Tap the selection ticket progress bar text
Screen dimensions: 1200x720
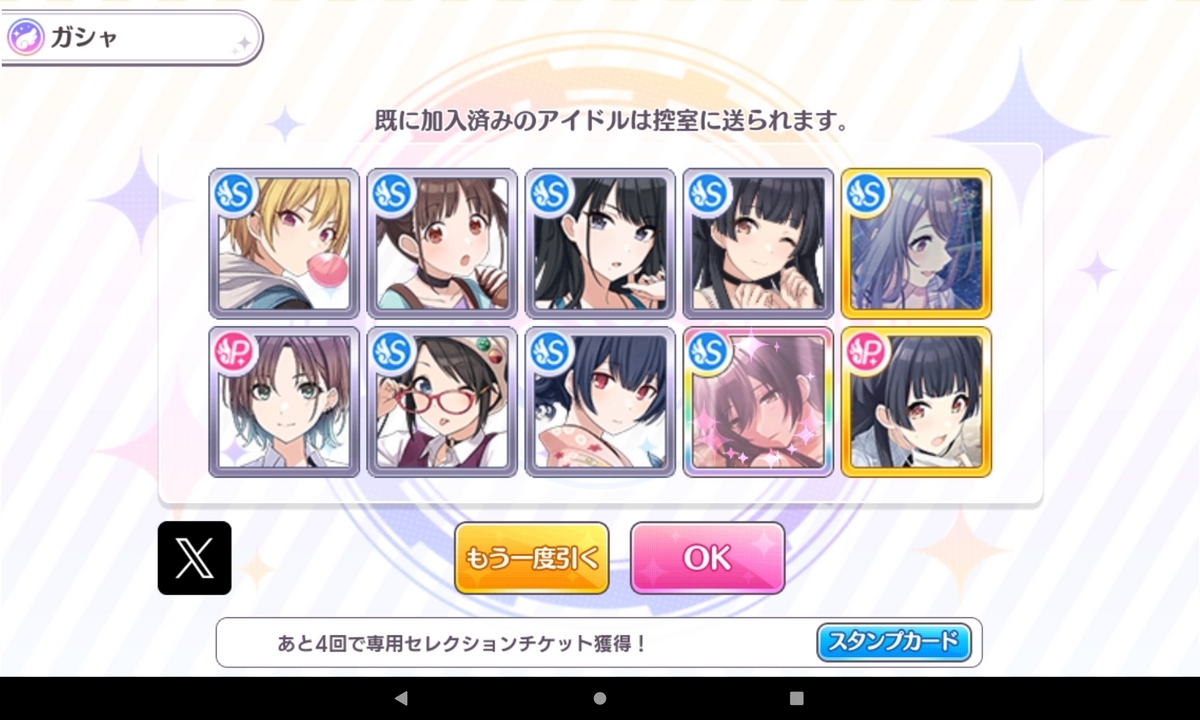tap(462, 643)
